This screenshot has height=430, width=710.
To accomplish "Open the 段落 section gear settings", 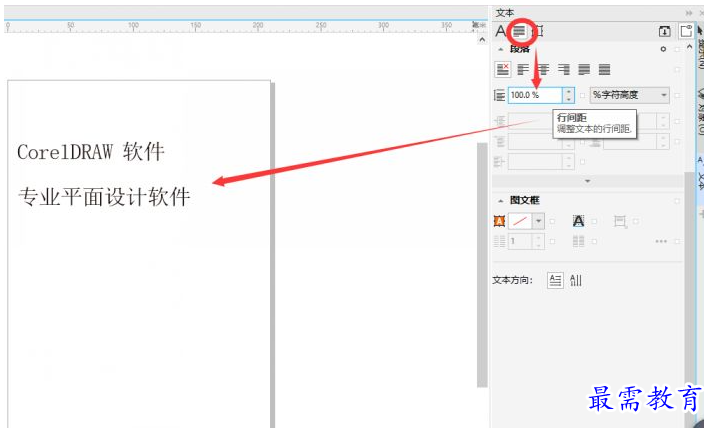I will pyautogui.click(x=663, y=49).
